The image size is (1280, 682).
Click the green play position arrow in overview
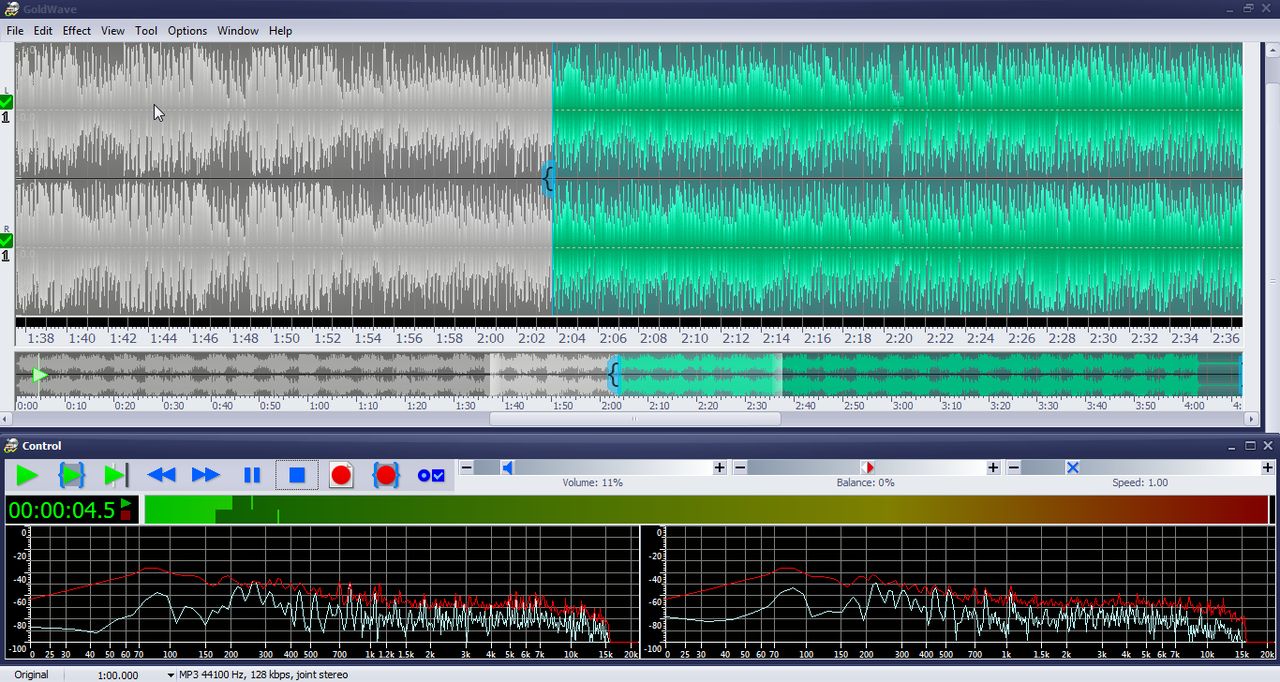click(x=39, y=375)
